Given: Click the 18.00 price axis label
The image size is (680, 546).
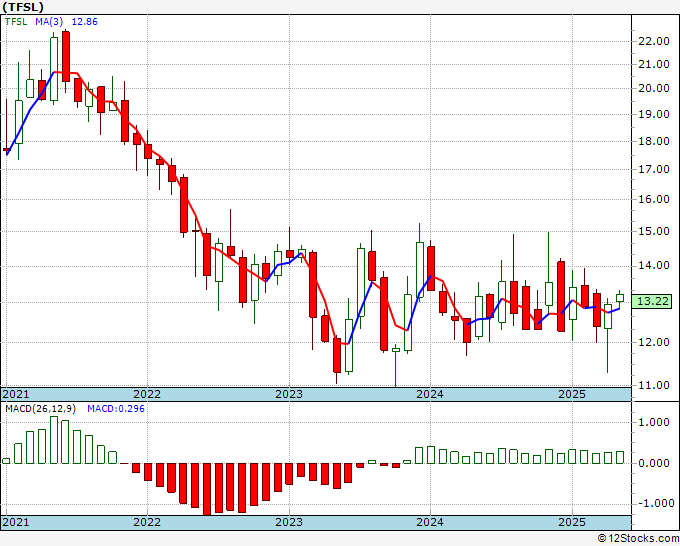Looking at the screenshot, I should point(654,141).
